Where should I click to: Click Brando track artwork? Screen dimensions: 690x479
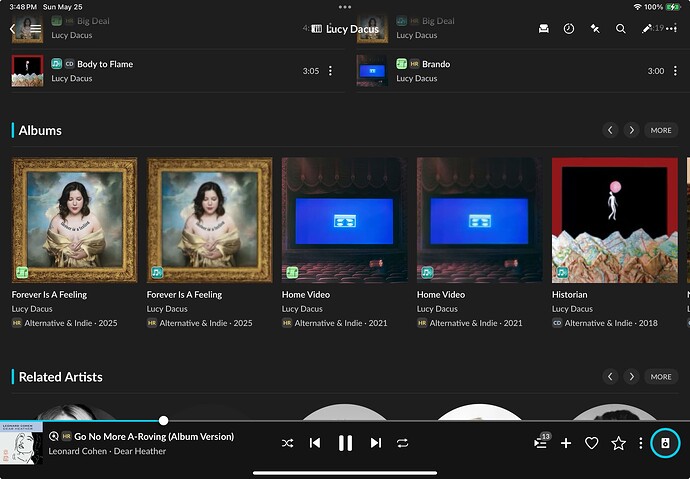pos(372,71)
